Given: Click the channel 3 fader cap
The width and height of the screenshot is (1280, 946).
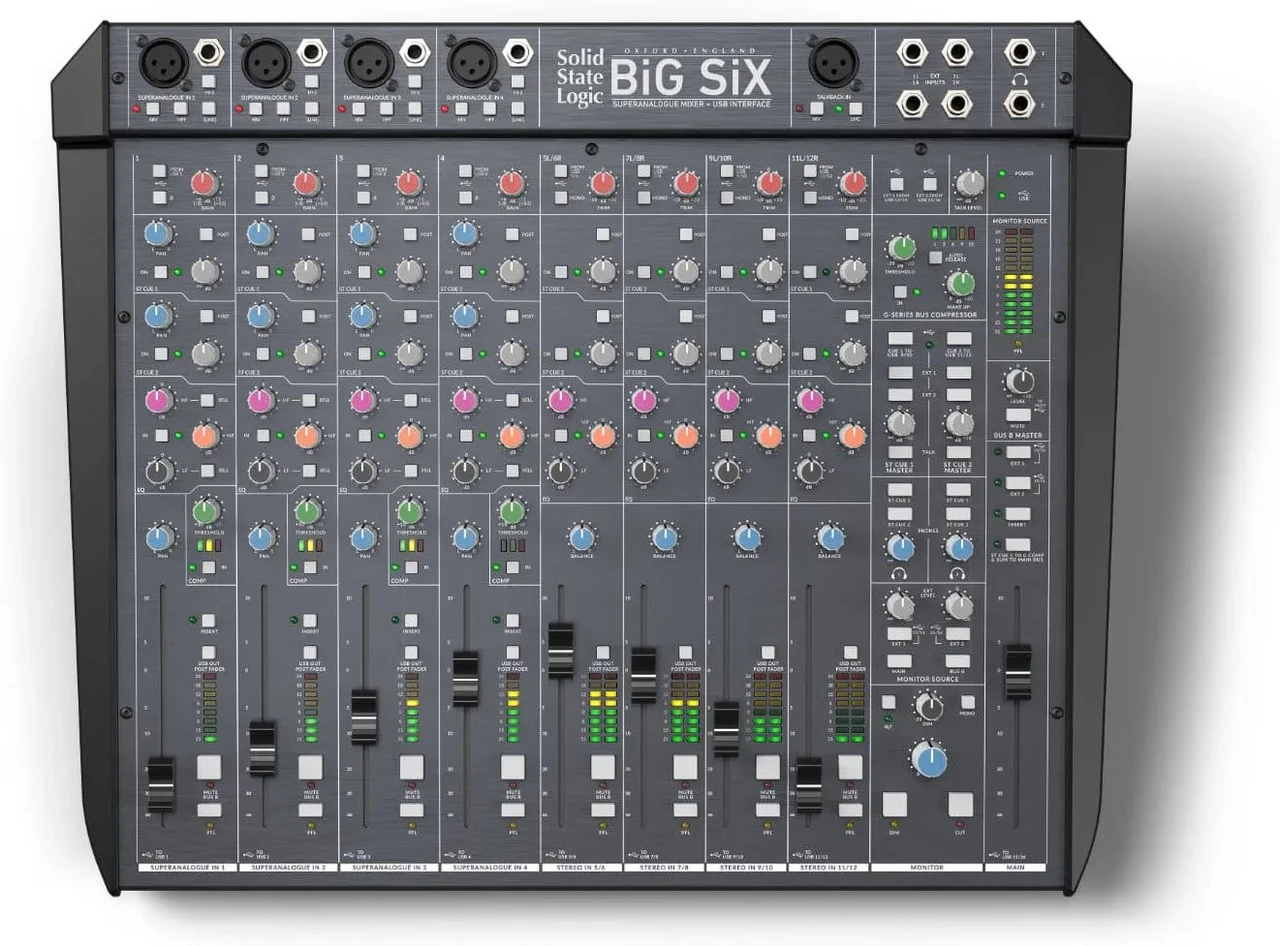Looking at the screenshot, I should point(364,715).
